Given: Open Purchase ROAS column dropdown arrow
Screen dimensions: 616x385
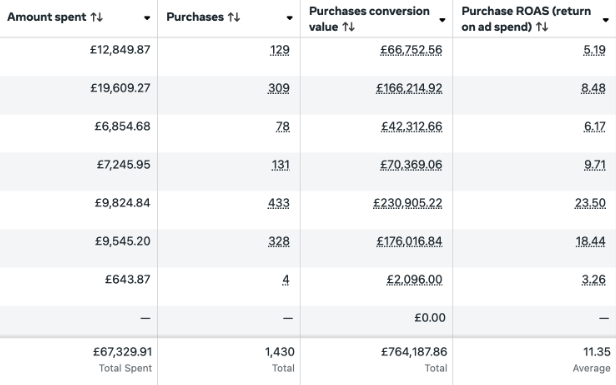Looking at the screenshot, I should click(605, 20).
